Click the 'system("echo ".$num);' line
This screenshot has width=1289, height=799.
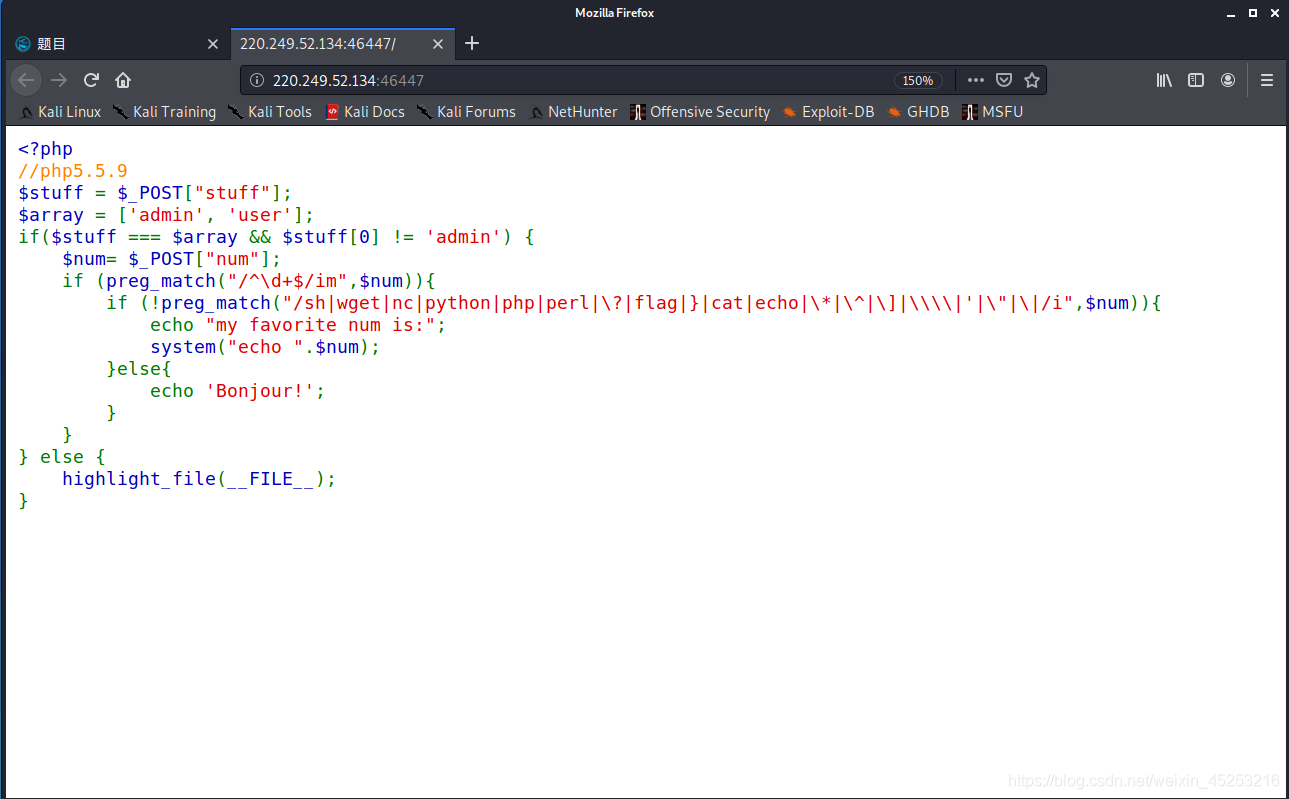(x=265, y=347)
